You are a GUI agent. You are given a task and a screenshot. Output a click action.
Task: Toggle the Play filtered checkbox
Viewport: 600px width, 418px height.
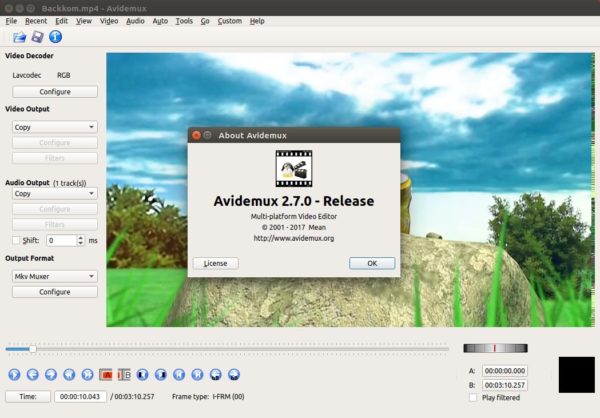click(473, 397)
